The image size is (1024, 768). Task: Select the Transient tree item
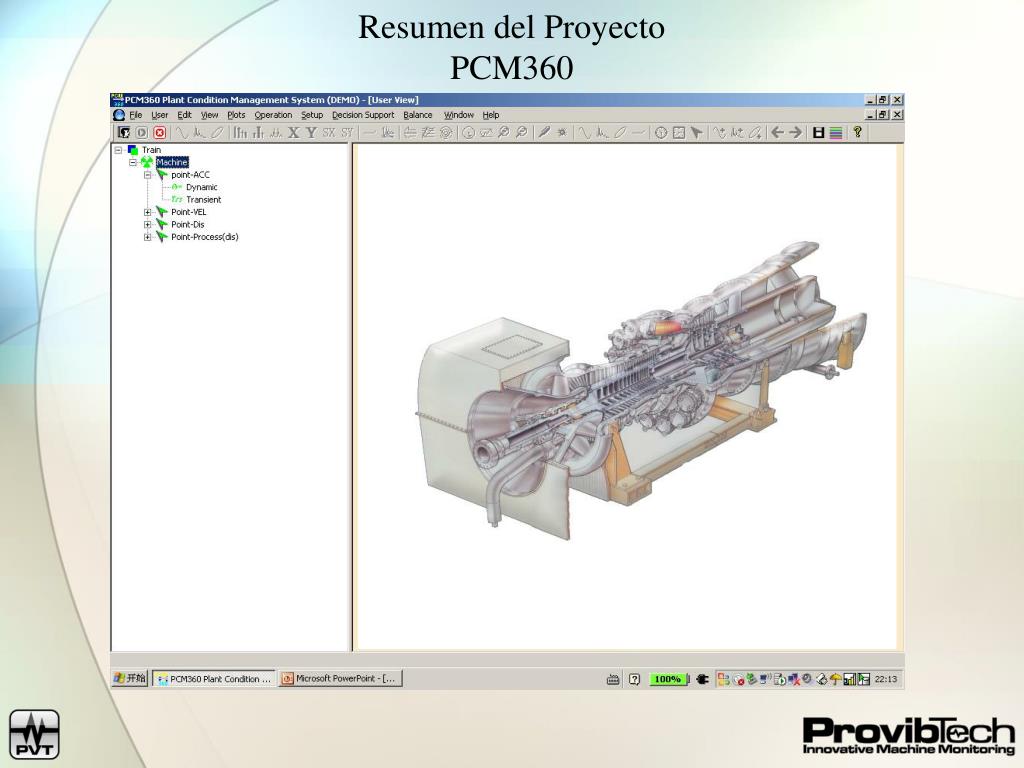pos(203,200)
